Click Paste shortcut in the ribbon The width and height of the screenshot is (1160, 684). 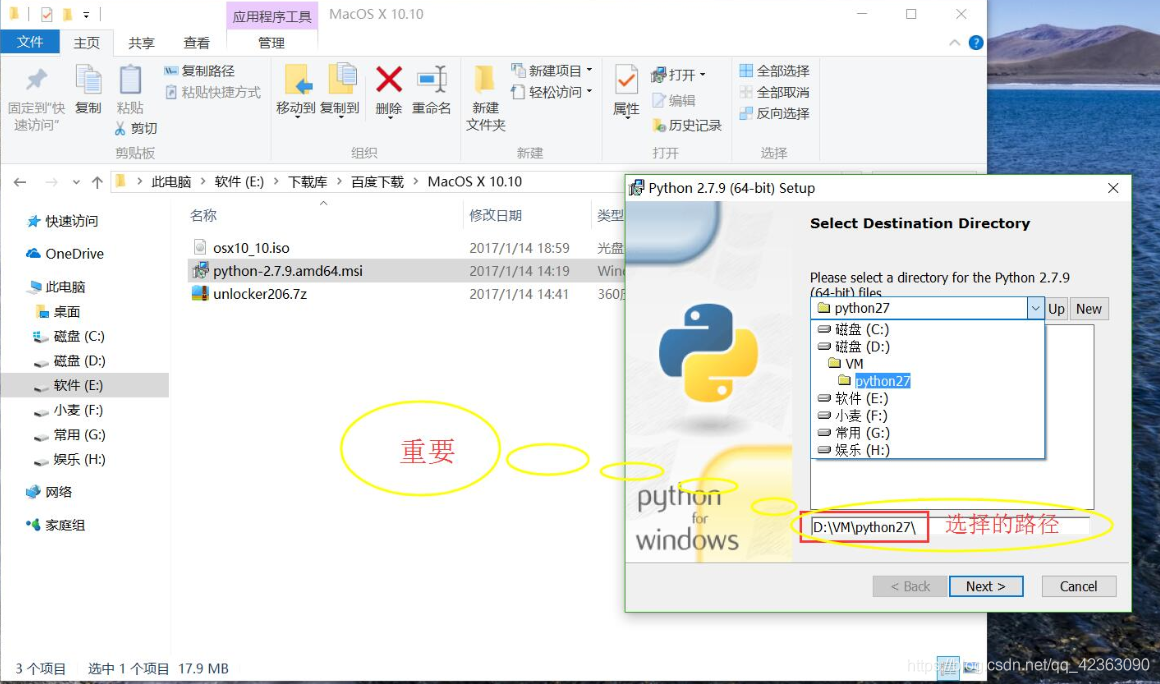coord(212,92)
